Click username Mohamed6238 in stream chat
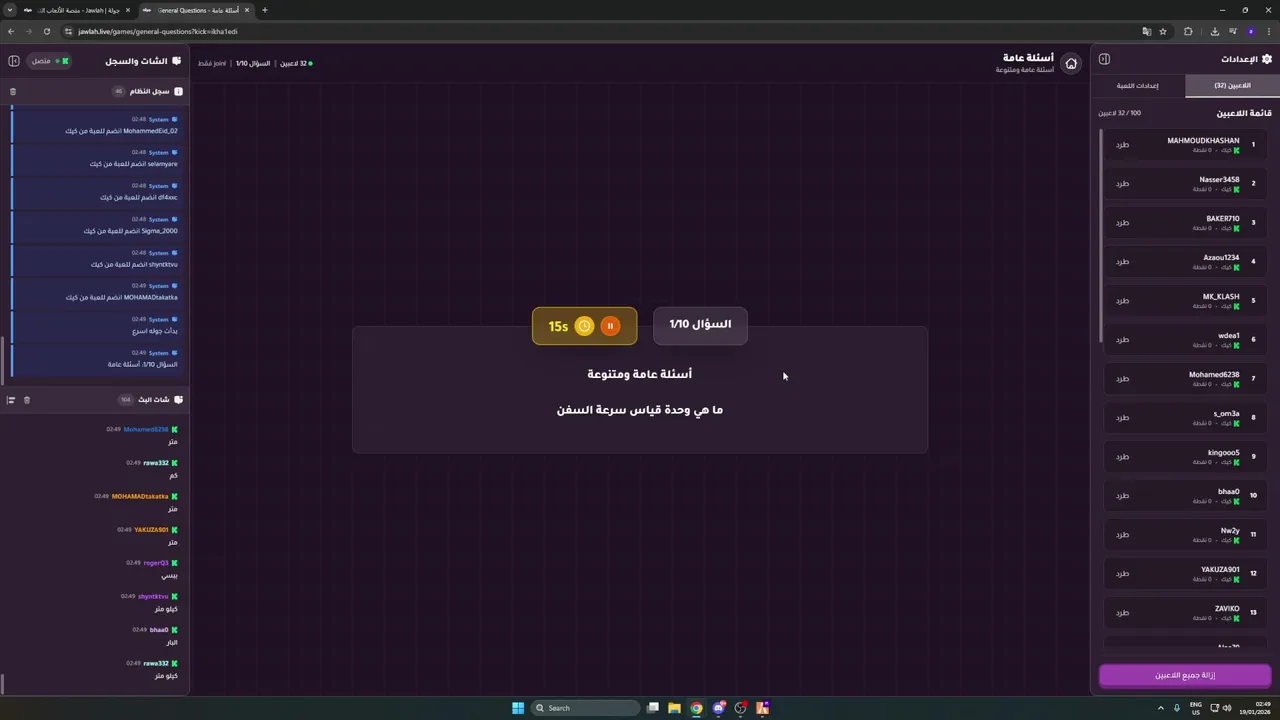Screen dimensions: 1280x720 tap(146, 430)
